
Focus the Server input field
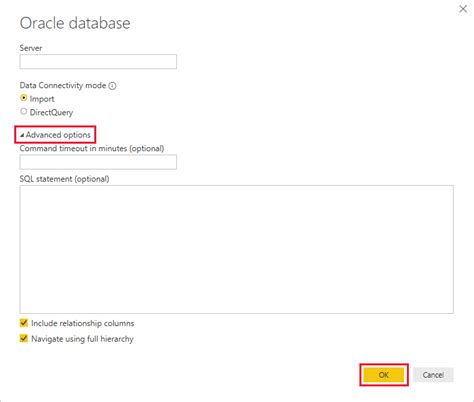98,62
